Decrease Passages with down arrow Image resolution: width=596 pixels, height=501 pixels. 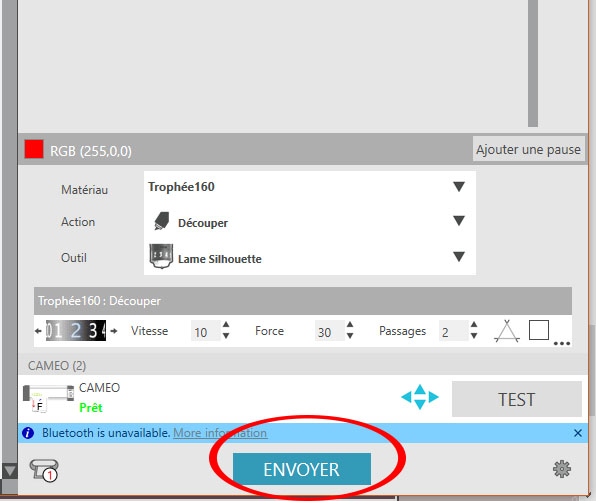(474, 336)
